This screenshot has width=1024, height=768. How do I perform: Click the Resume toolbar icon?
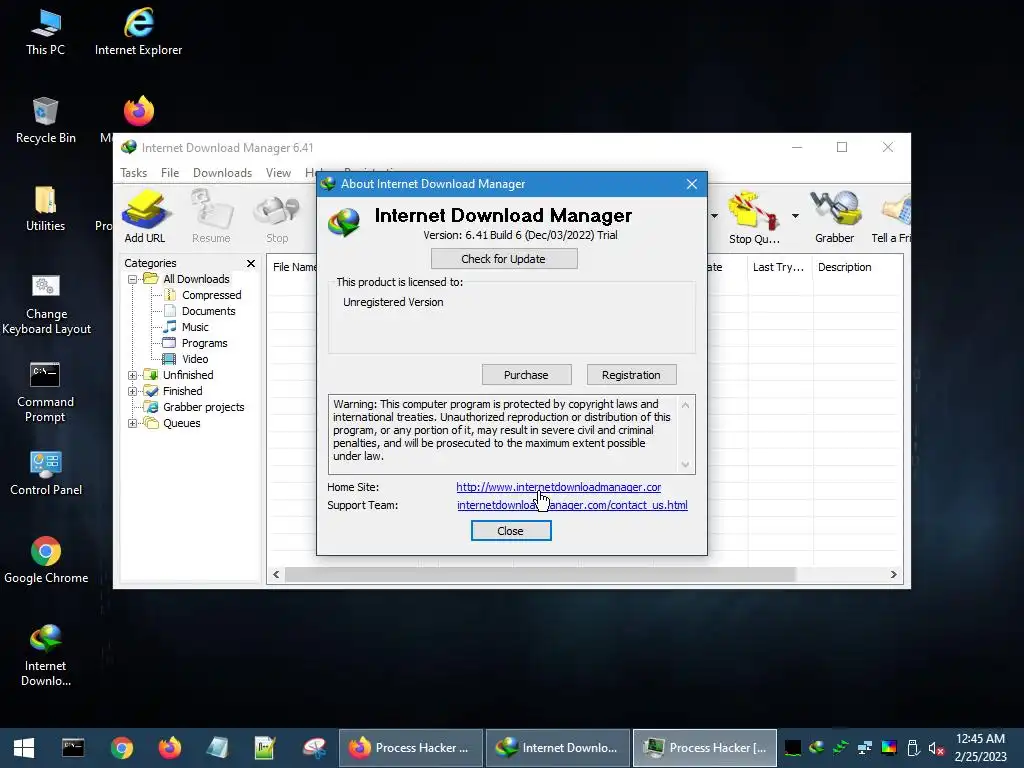211,216
